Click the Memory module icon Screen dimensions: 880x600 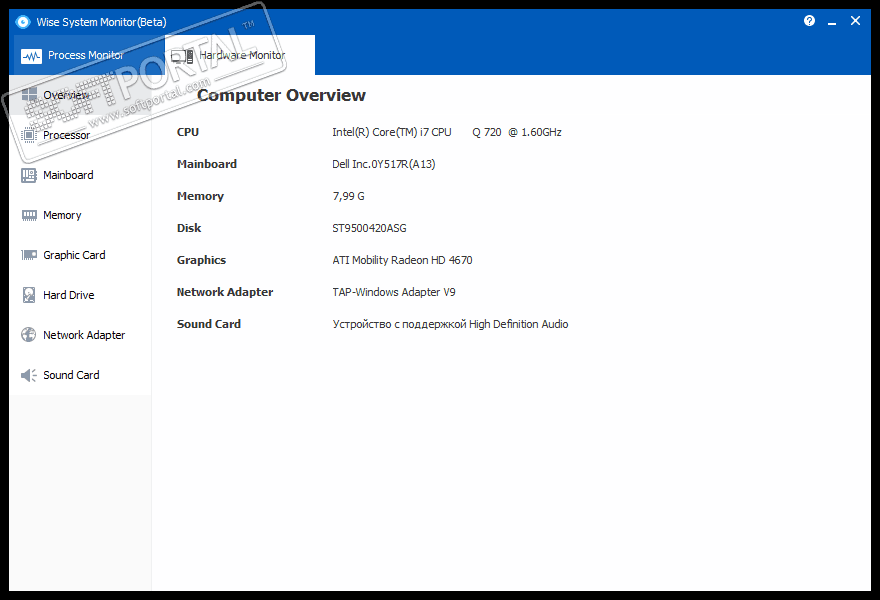(29, 215)
